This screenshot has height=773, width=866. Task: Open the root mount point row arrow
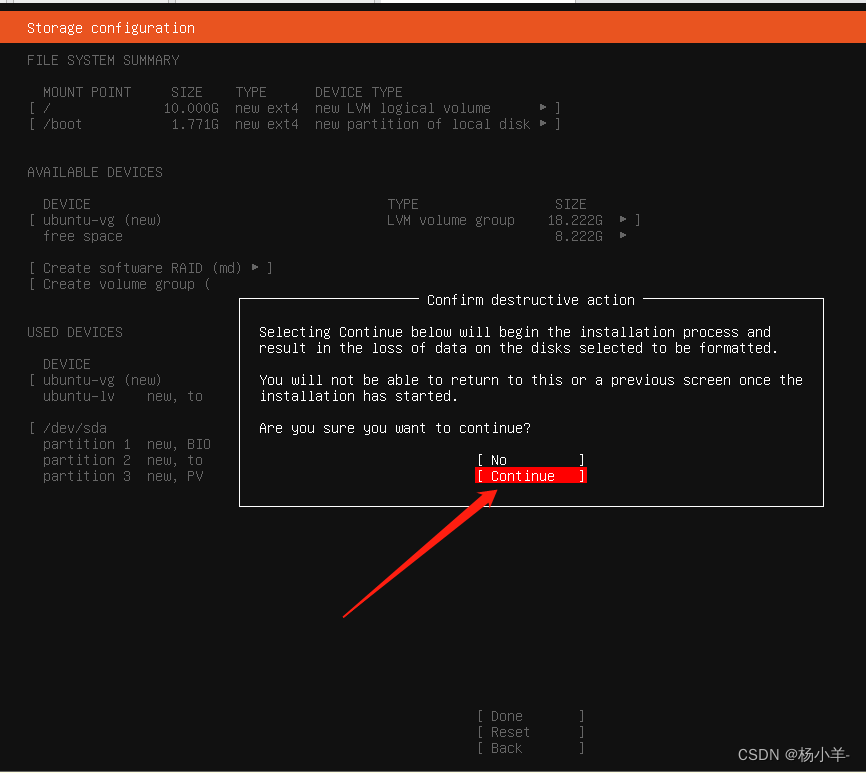coord(543,107)
